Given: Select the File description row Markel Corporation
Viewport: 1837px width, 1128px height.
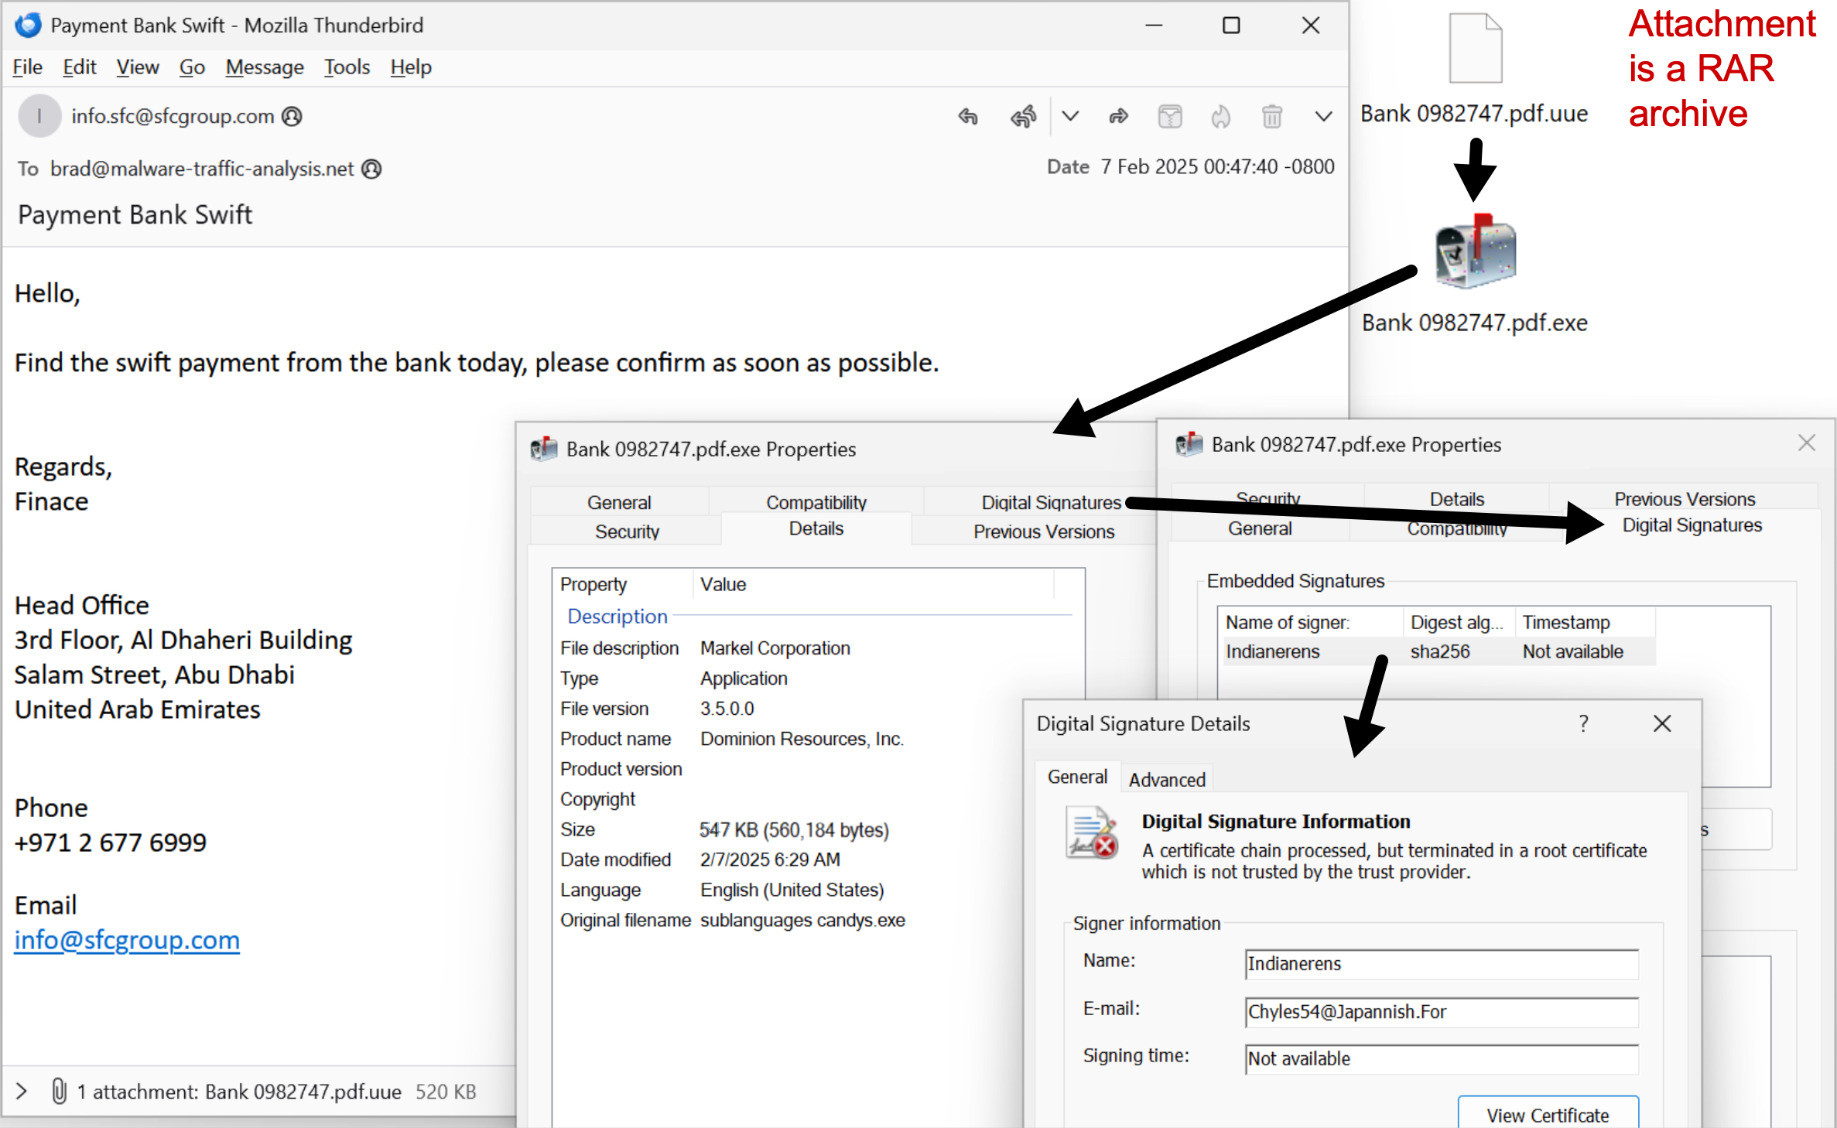Looking at the screenshot, I should coord(818,648).
